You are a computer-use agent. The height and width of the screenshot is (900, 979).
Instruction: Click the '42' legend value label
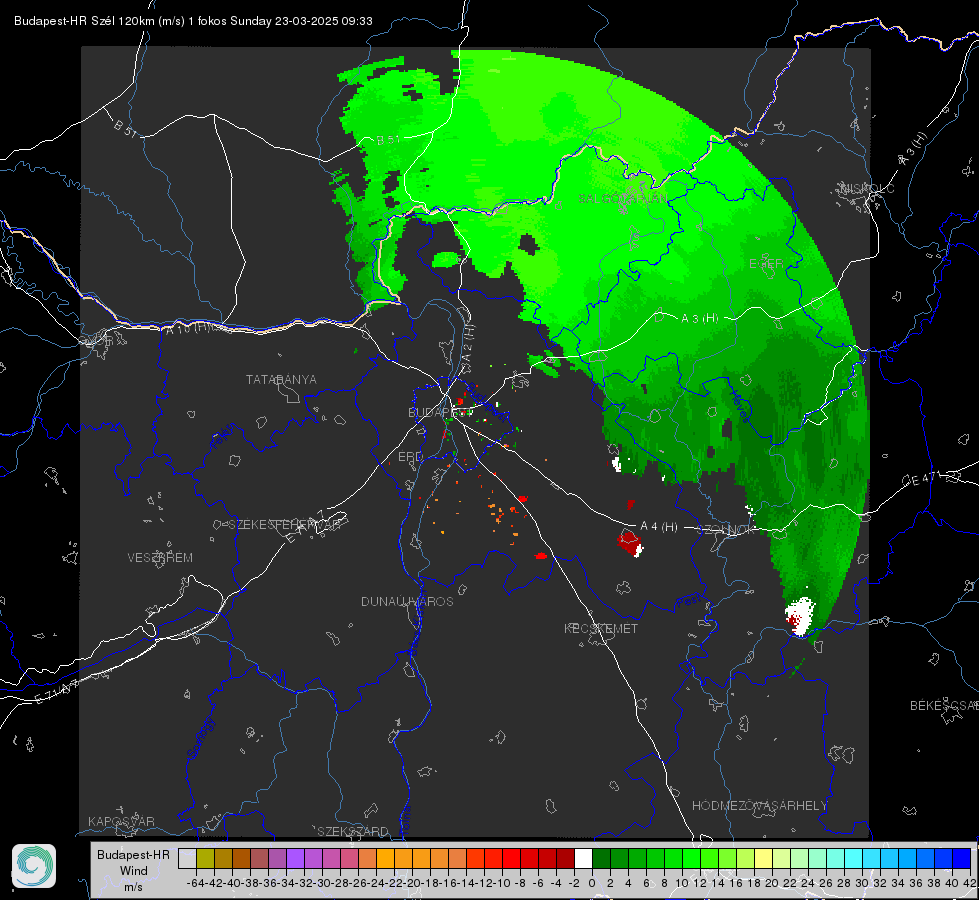tap(969, 883)
